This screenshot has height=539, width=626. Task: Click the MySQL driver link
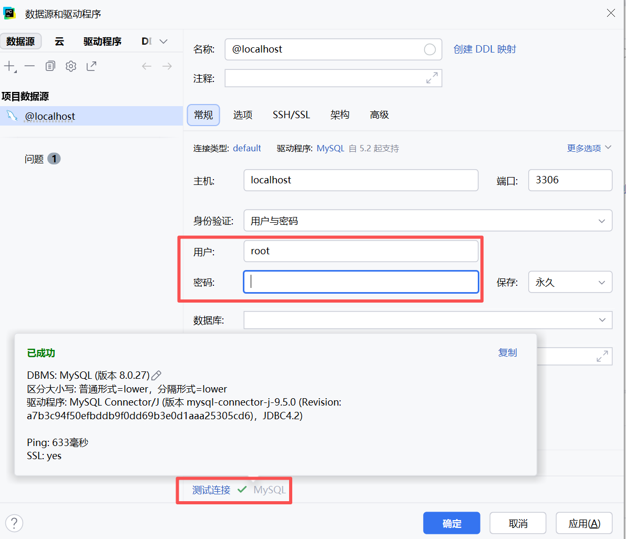coord(330,149)
